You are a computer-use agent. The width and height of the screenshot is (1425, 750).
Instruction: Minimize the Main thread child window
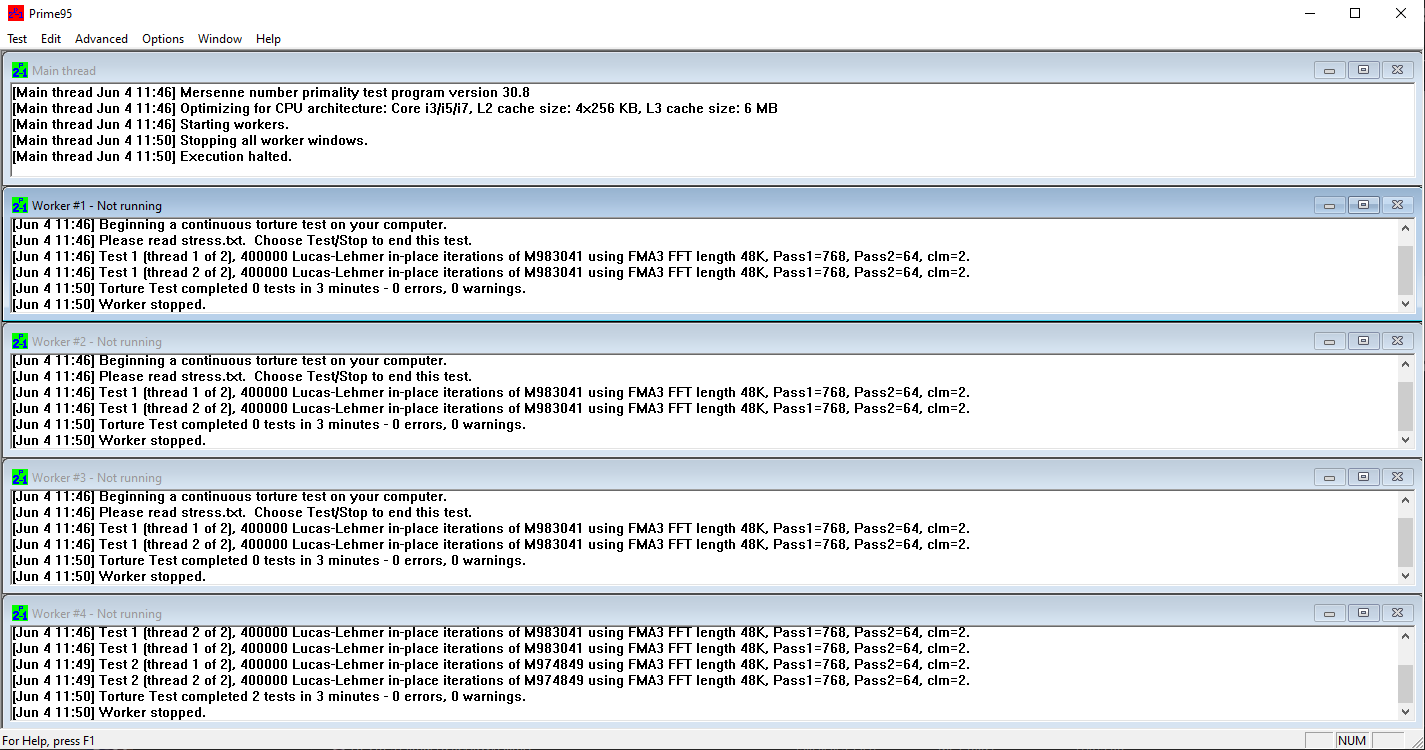1329,70
